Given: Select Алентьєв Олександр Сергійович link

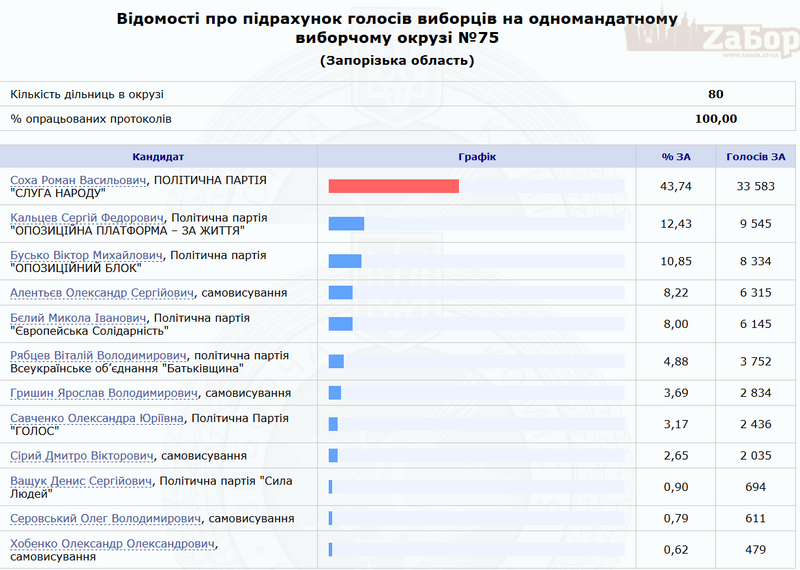Looking at the screenshot, I should tap(102, 293).
